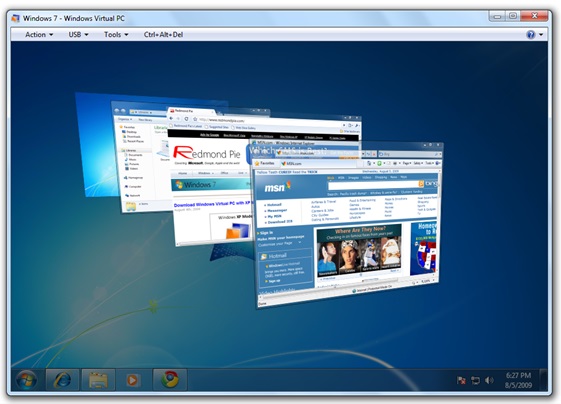561x404 pixels.
Task: Click the Download IE8 link on MSN
Action: tap(279, 222)
